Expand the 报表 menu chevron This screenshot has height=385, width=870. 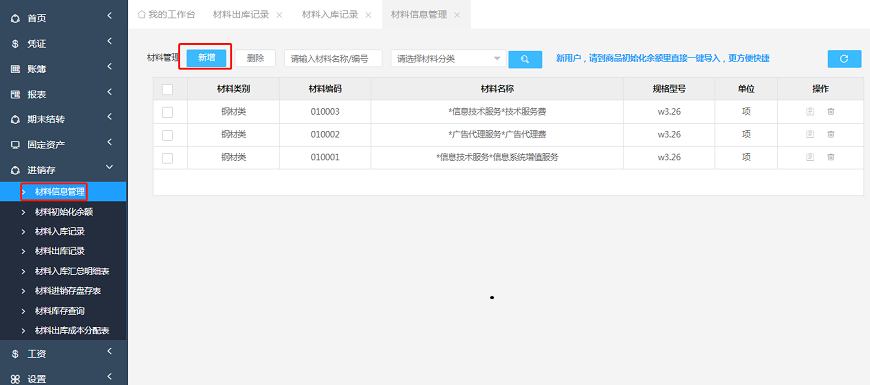(110, 92)
